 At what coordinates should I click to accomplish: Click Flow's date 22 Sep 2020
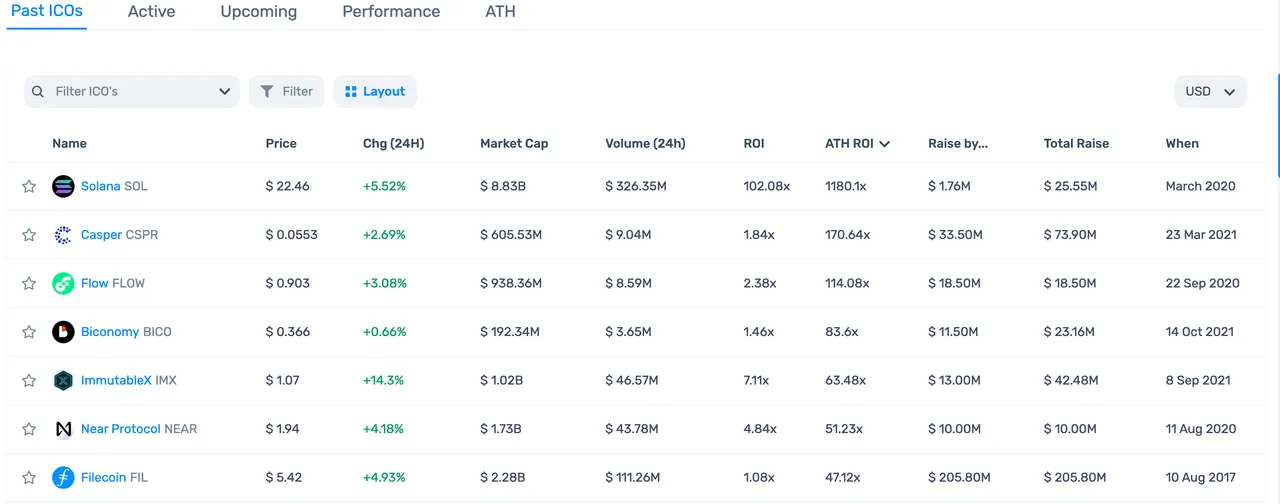point(1202,283)
